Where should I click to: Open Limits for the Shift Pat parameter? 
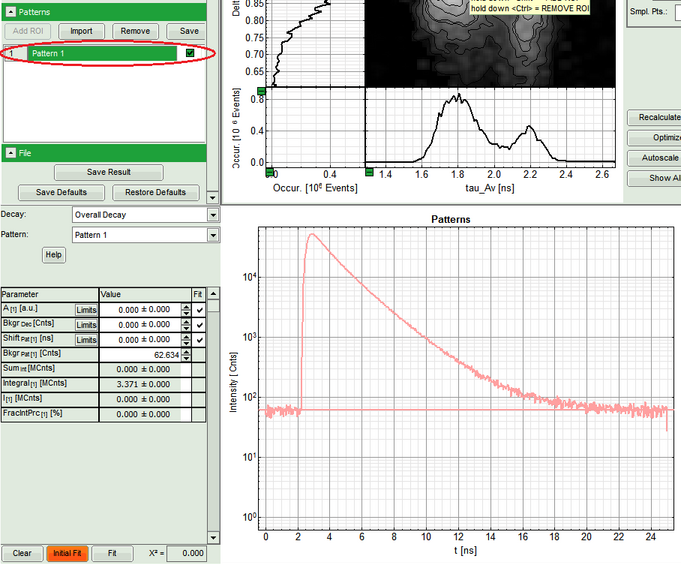pos(86,340)
